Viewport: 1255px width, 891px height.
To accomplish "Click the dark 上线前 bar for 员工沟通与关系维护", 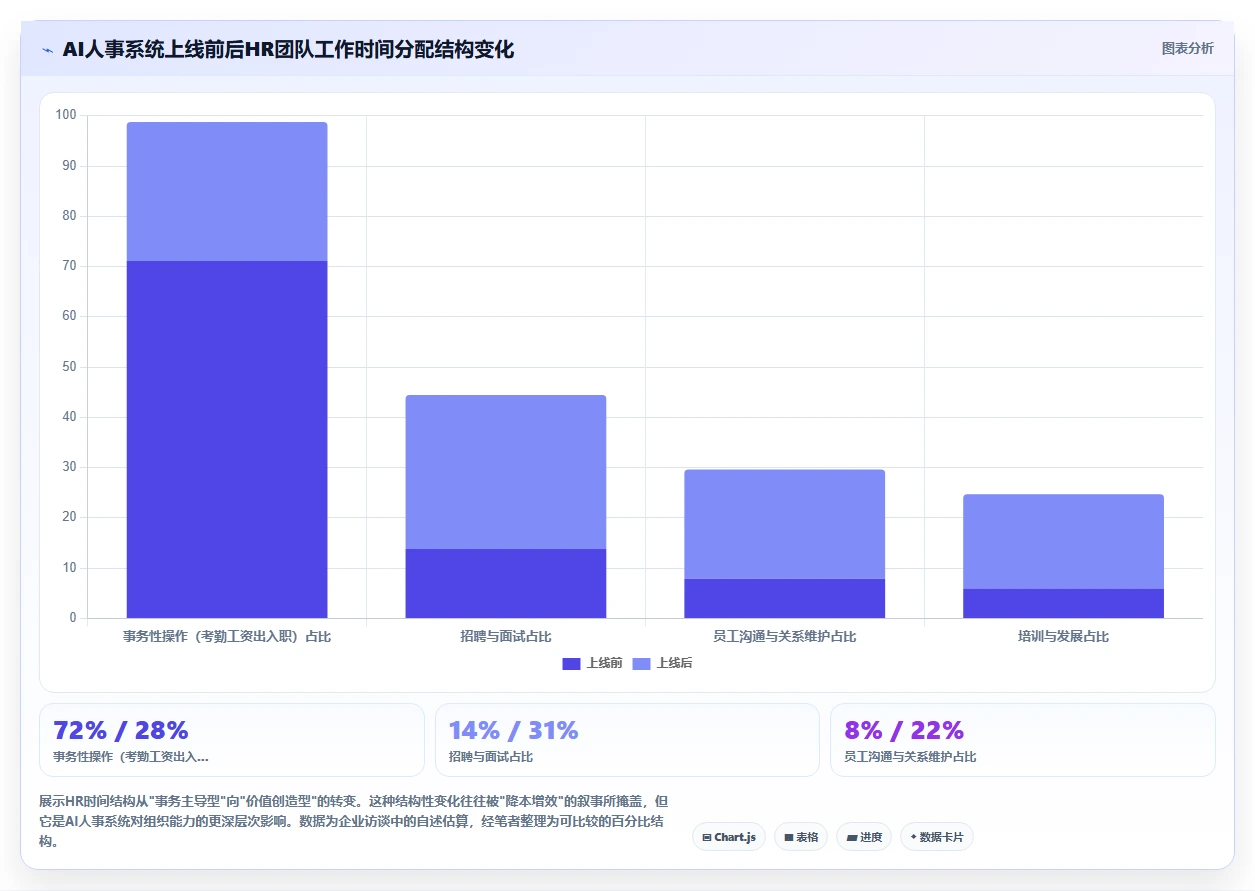I will click(x=784, y=598).
